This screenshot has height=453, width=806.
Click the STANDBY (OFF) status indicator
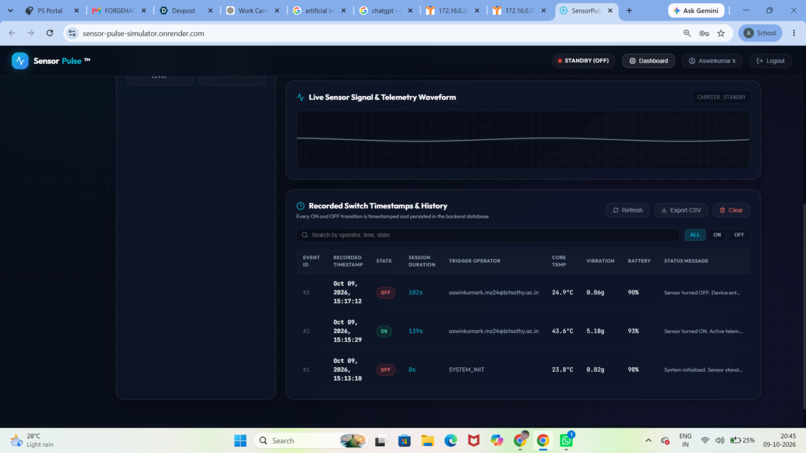[x=583, y=61]
